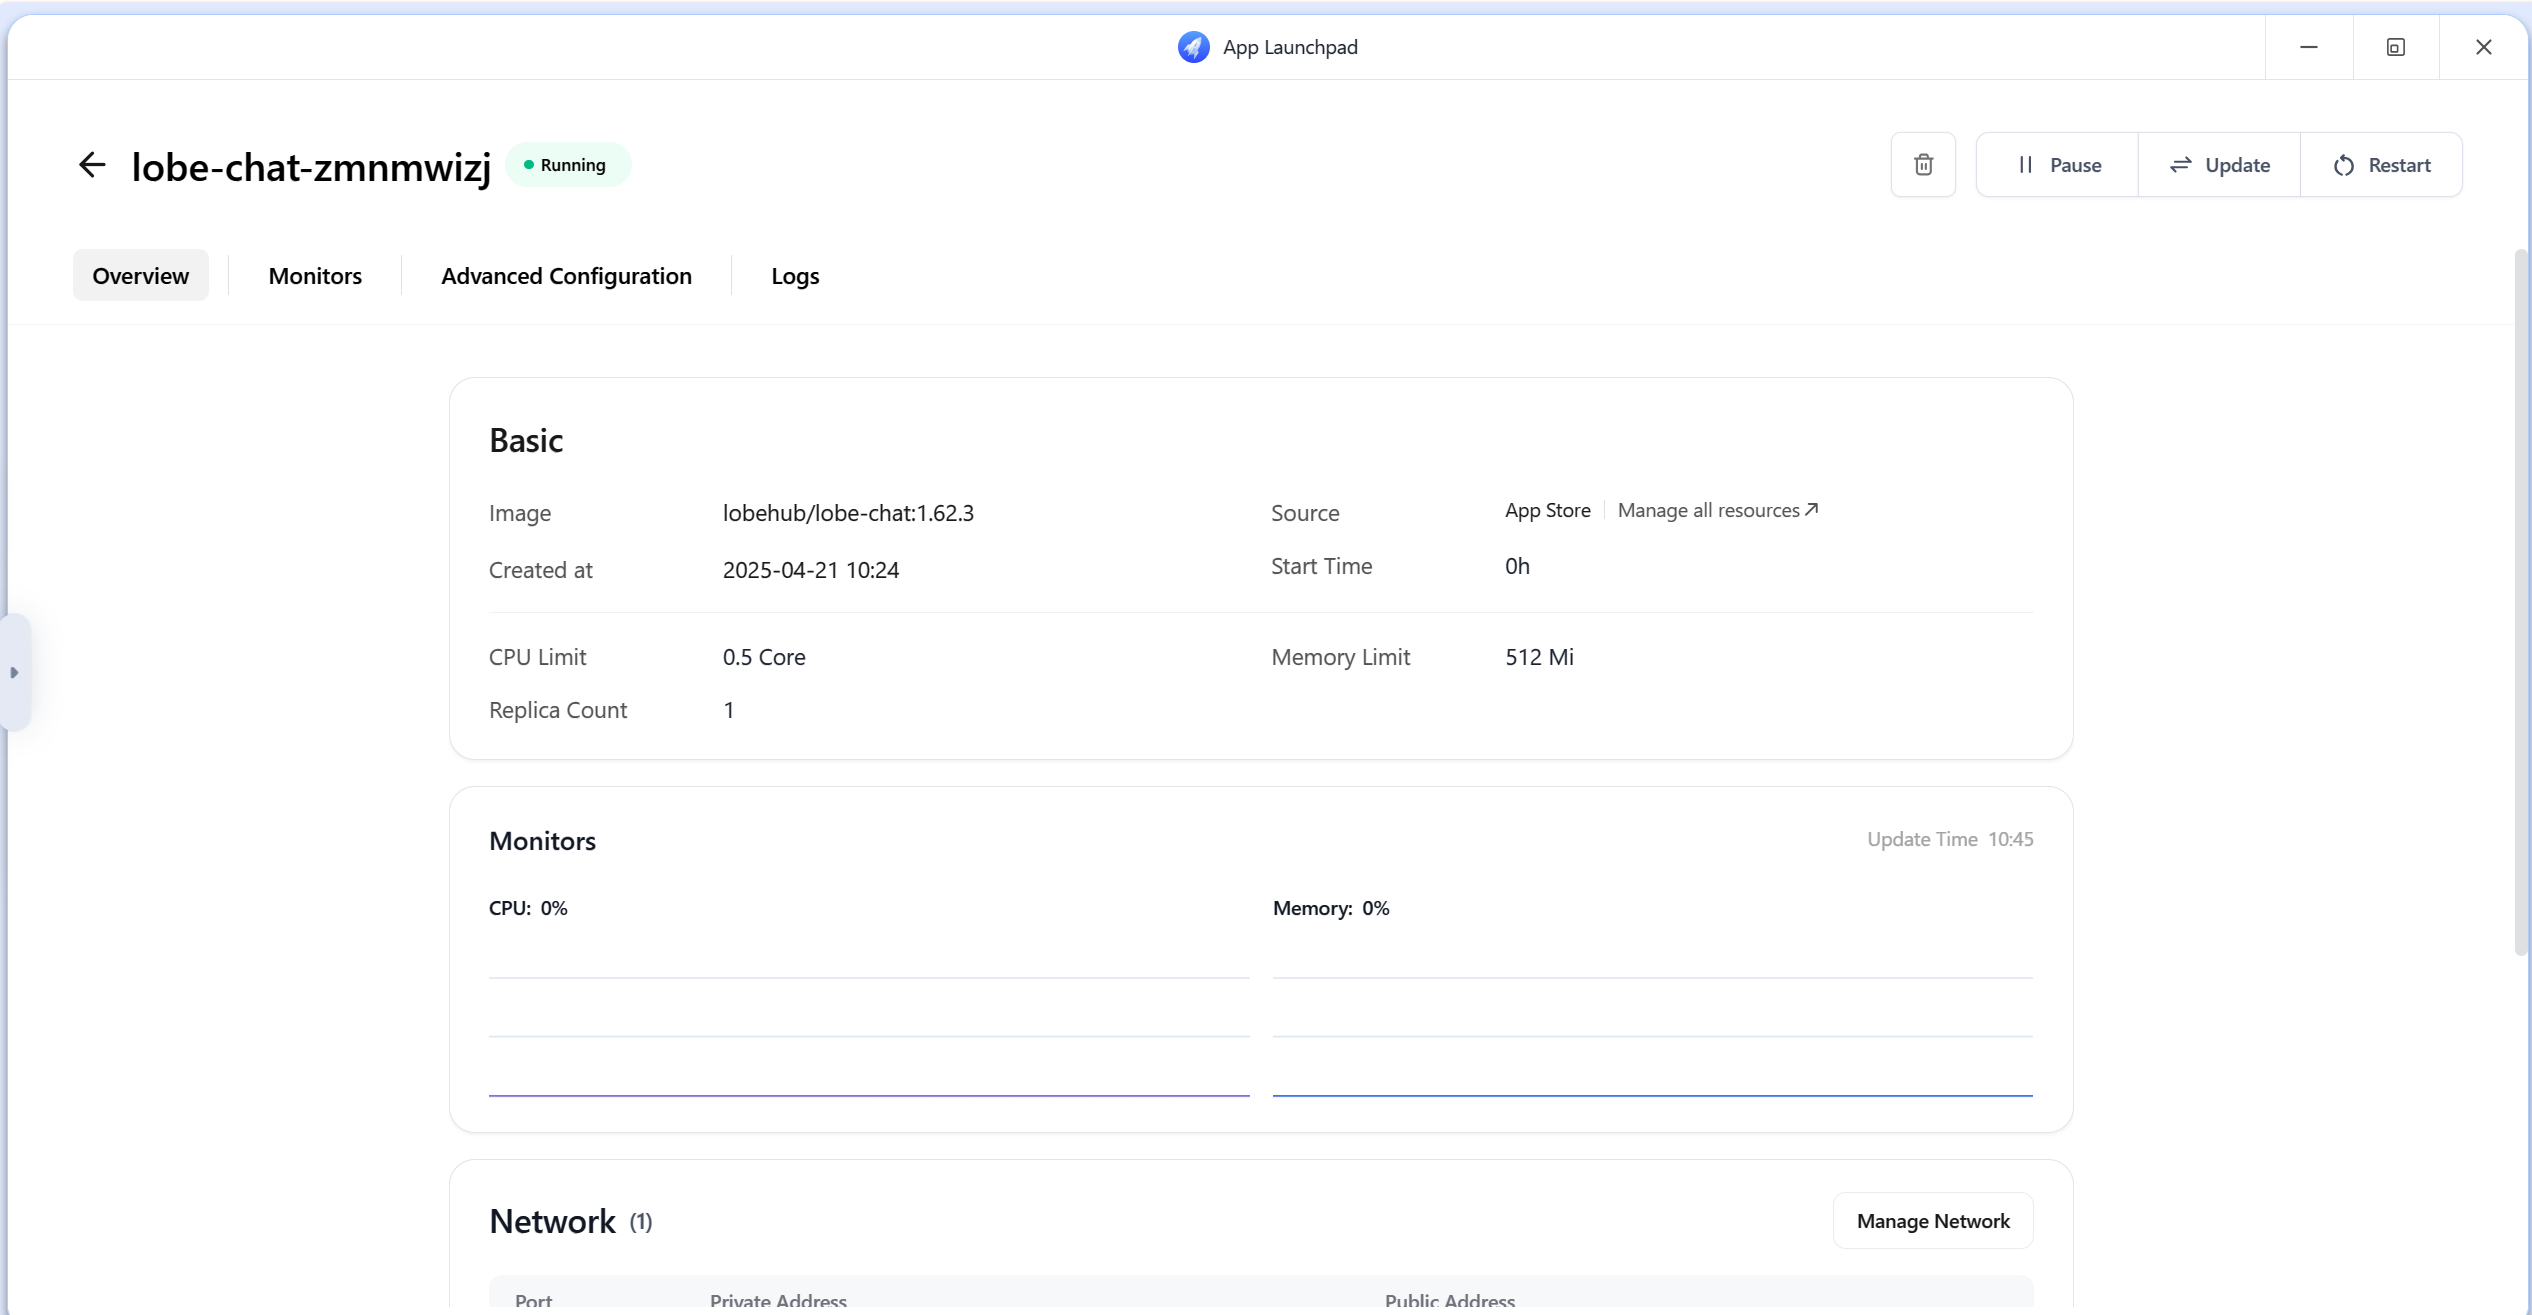Pause the lobe-chat application
Image resolution: width=2532 pixels, height=1315 pixels.
coord(2058,165)
